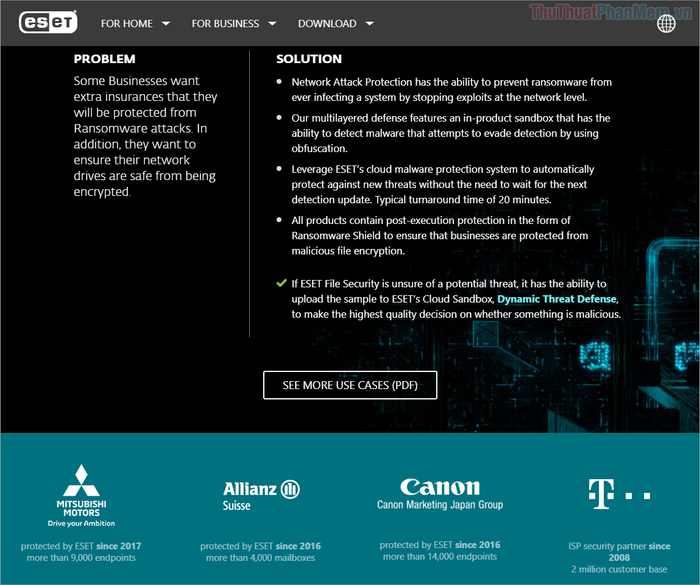The image size is (700, 585).
Task: Follow the Dynamic Threat Defense link
Action: click(557, 299)
